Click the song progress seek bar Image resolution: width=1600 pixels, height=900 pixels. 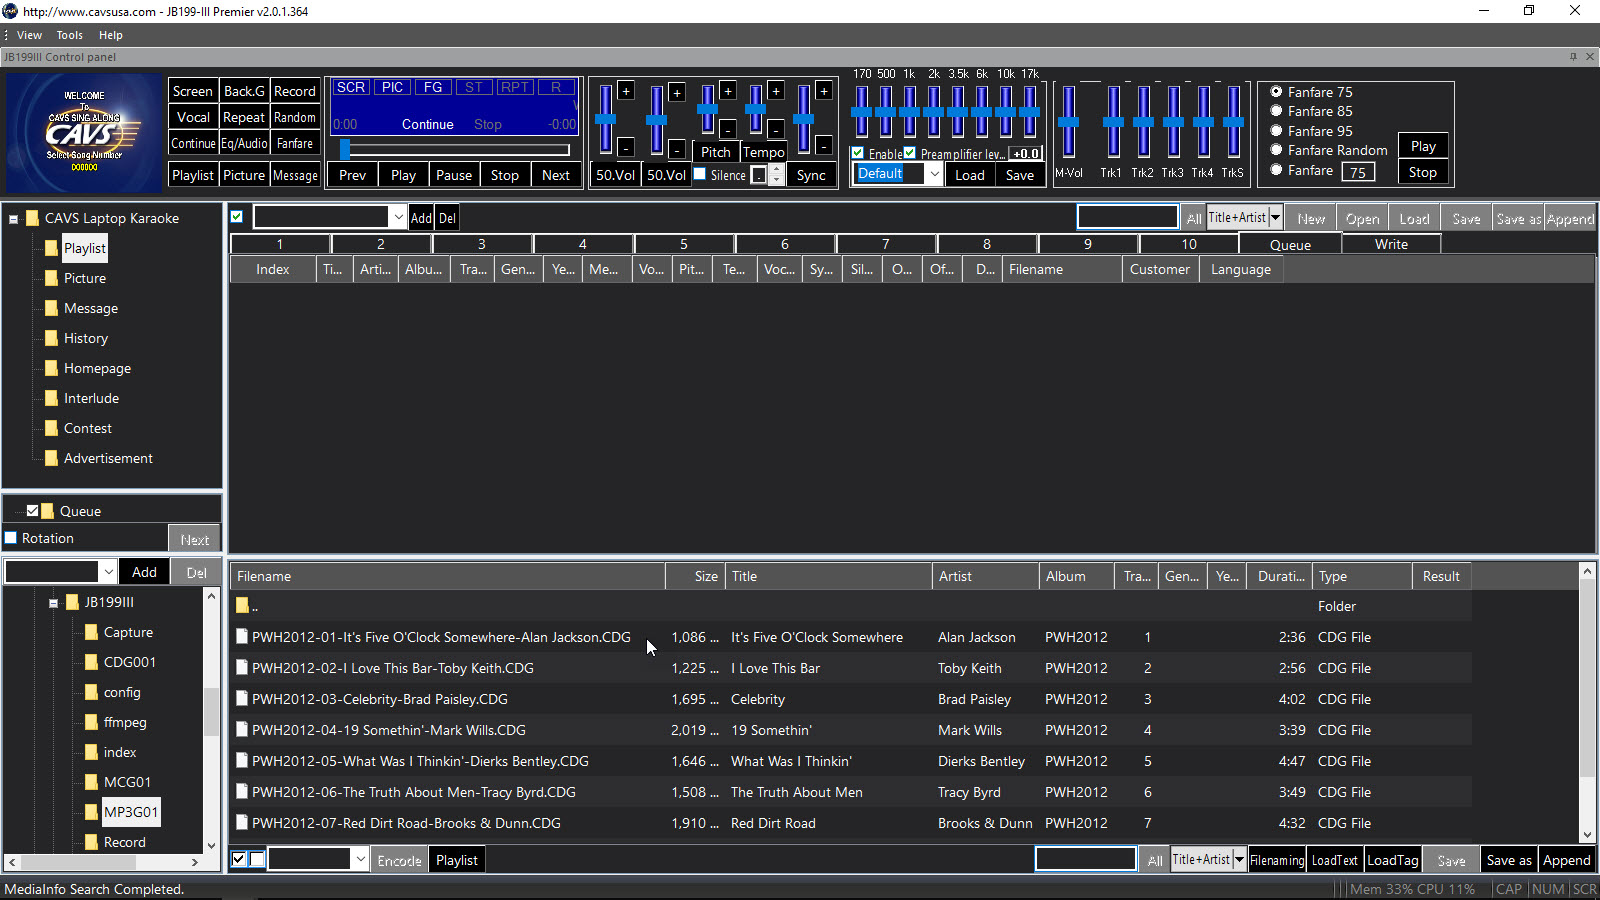click(x=455, y=150)
